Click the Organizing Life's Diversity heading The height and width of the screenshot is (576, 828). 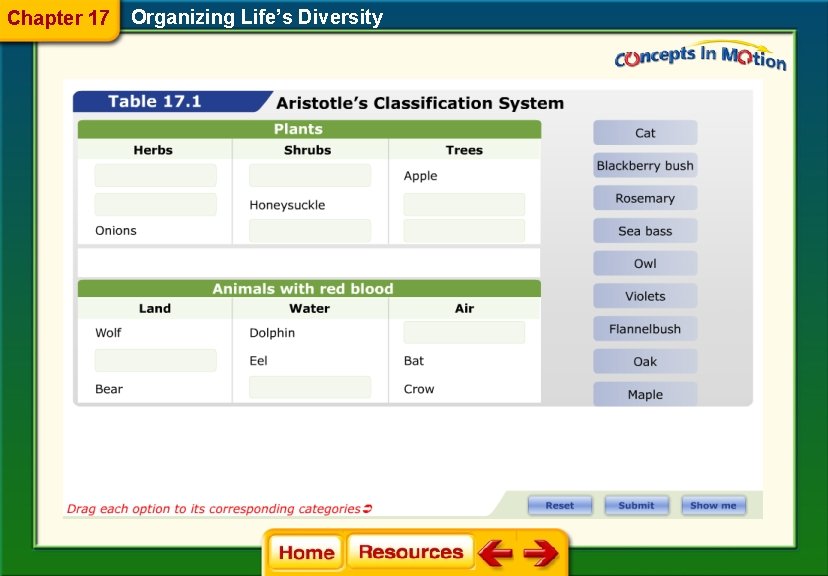tap(257, 17)
